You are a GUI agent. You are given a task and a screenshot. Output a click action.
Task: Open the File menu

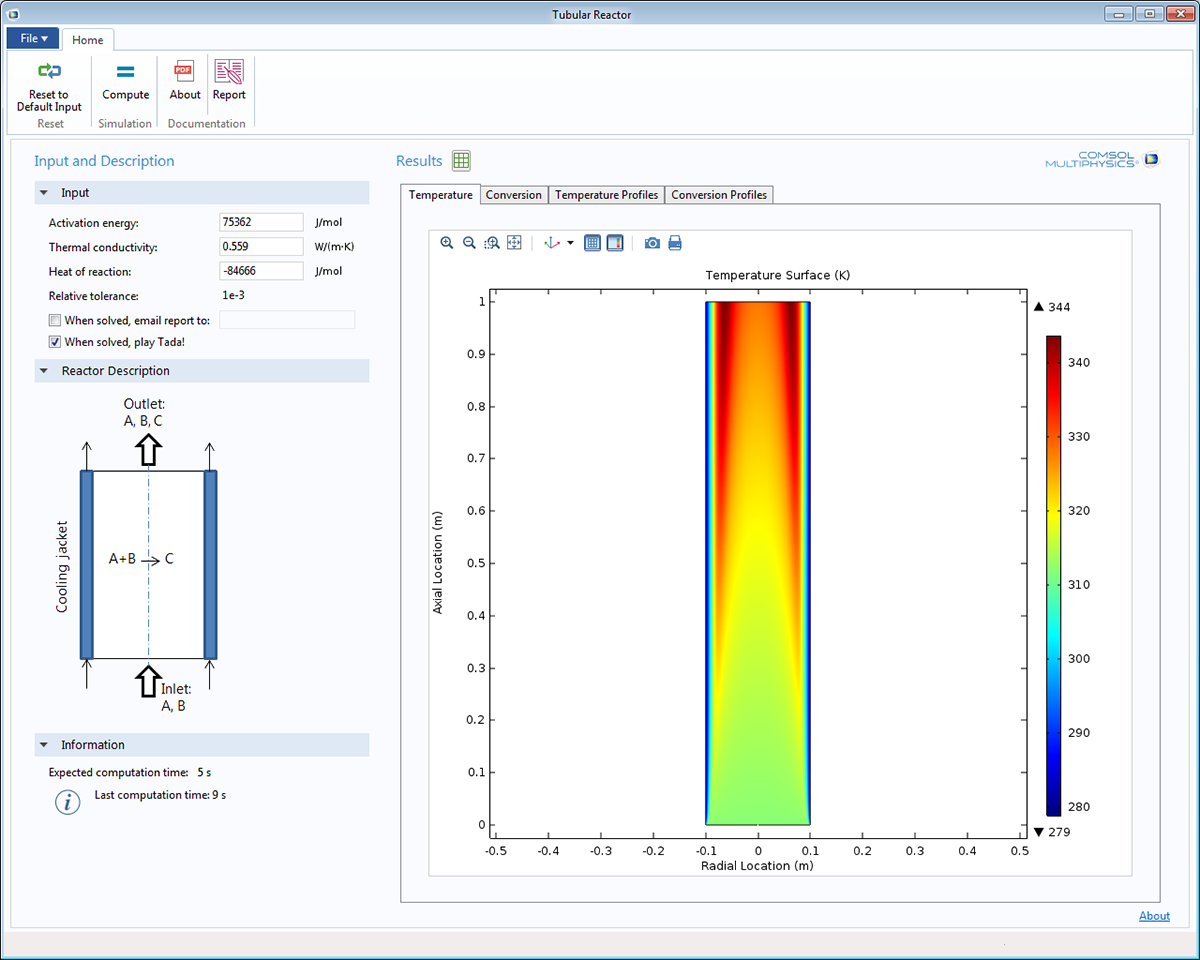click(x=33, y=38)
